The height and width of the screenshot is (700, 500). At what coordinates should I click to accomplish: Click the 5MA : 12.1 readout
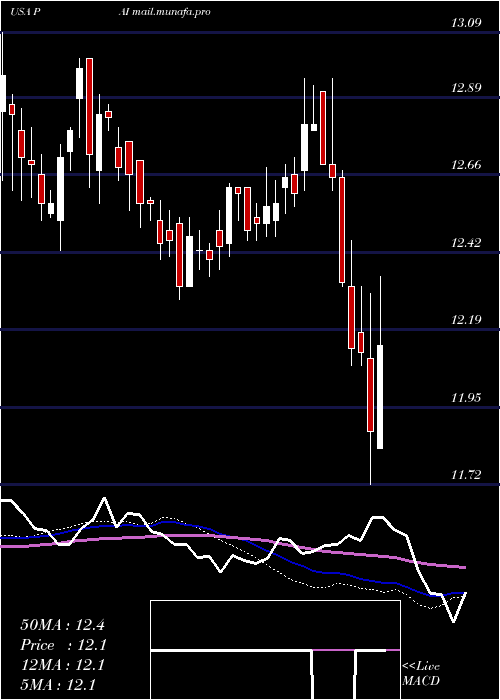(x=58, y=685)
